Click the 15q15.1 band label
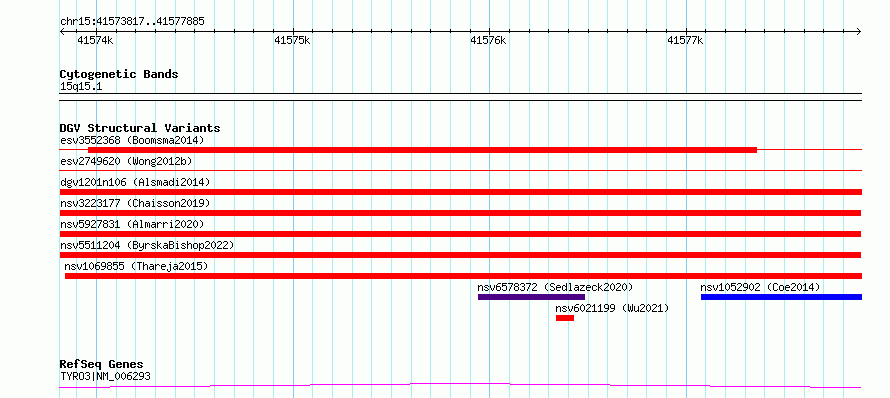Image resolution: width=890 pixels, height=398 pixels. pos(81,87)
